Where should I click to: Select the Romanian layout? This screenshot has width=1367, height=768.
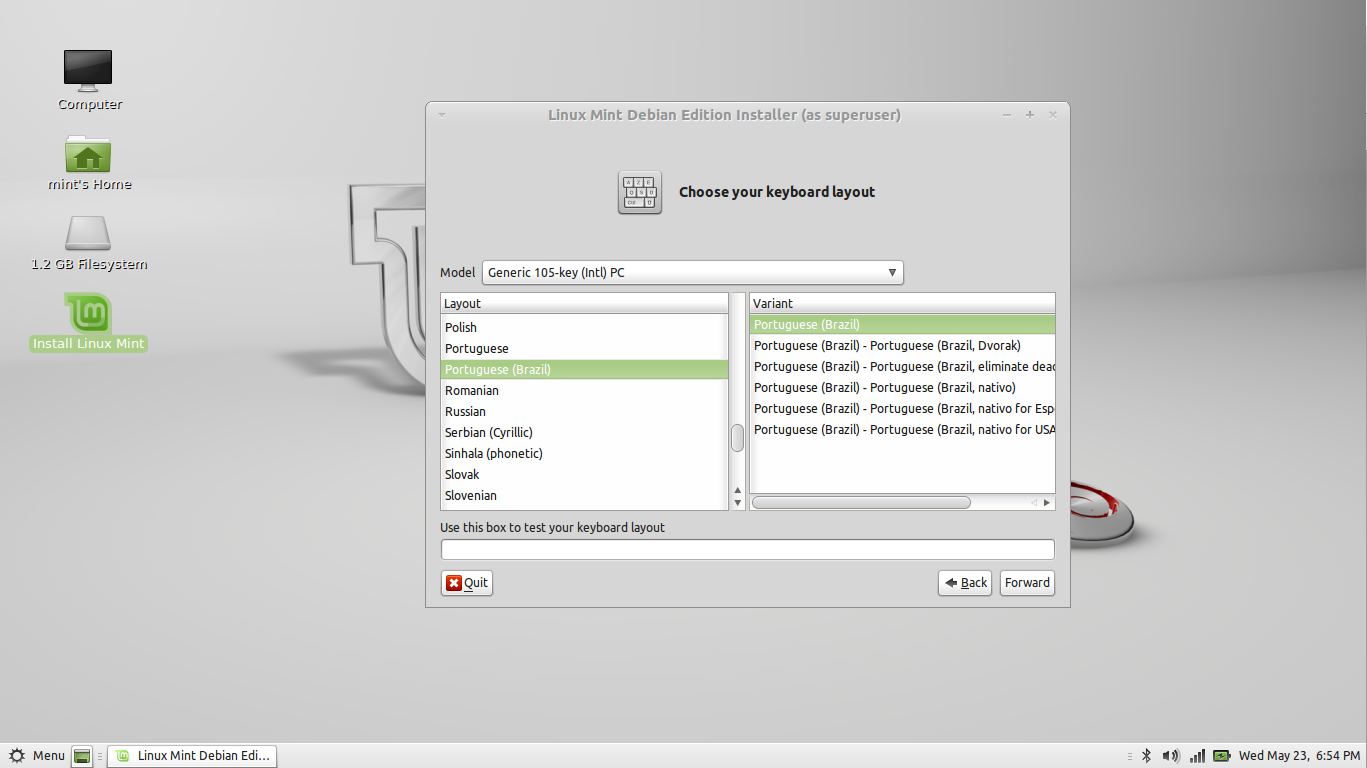pos(584,391)
